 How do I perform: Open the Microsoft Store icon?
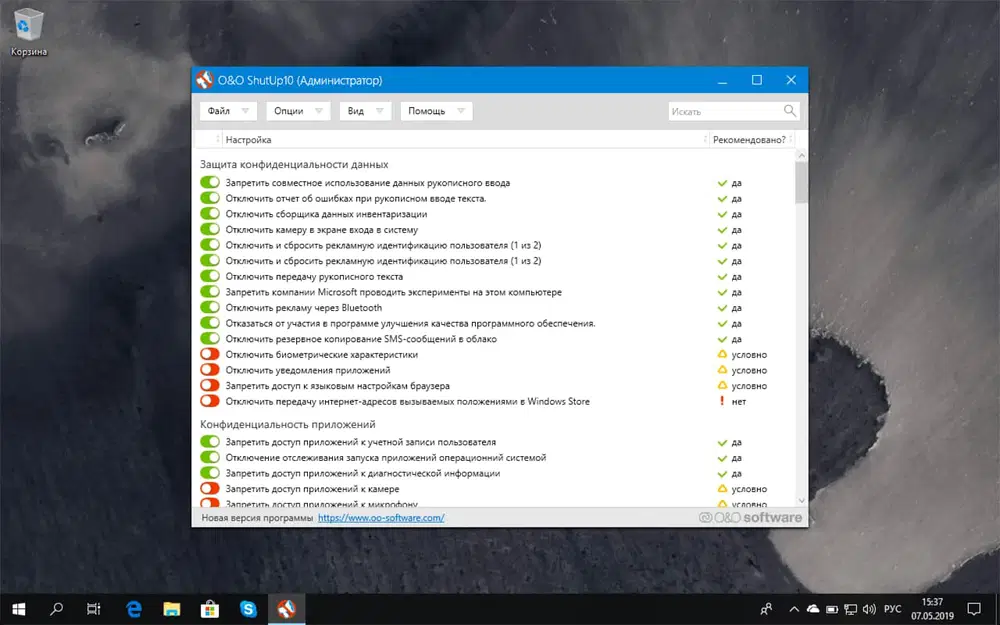pyautogui.click(x=210, y=608)
